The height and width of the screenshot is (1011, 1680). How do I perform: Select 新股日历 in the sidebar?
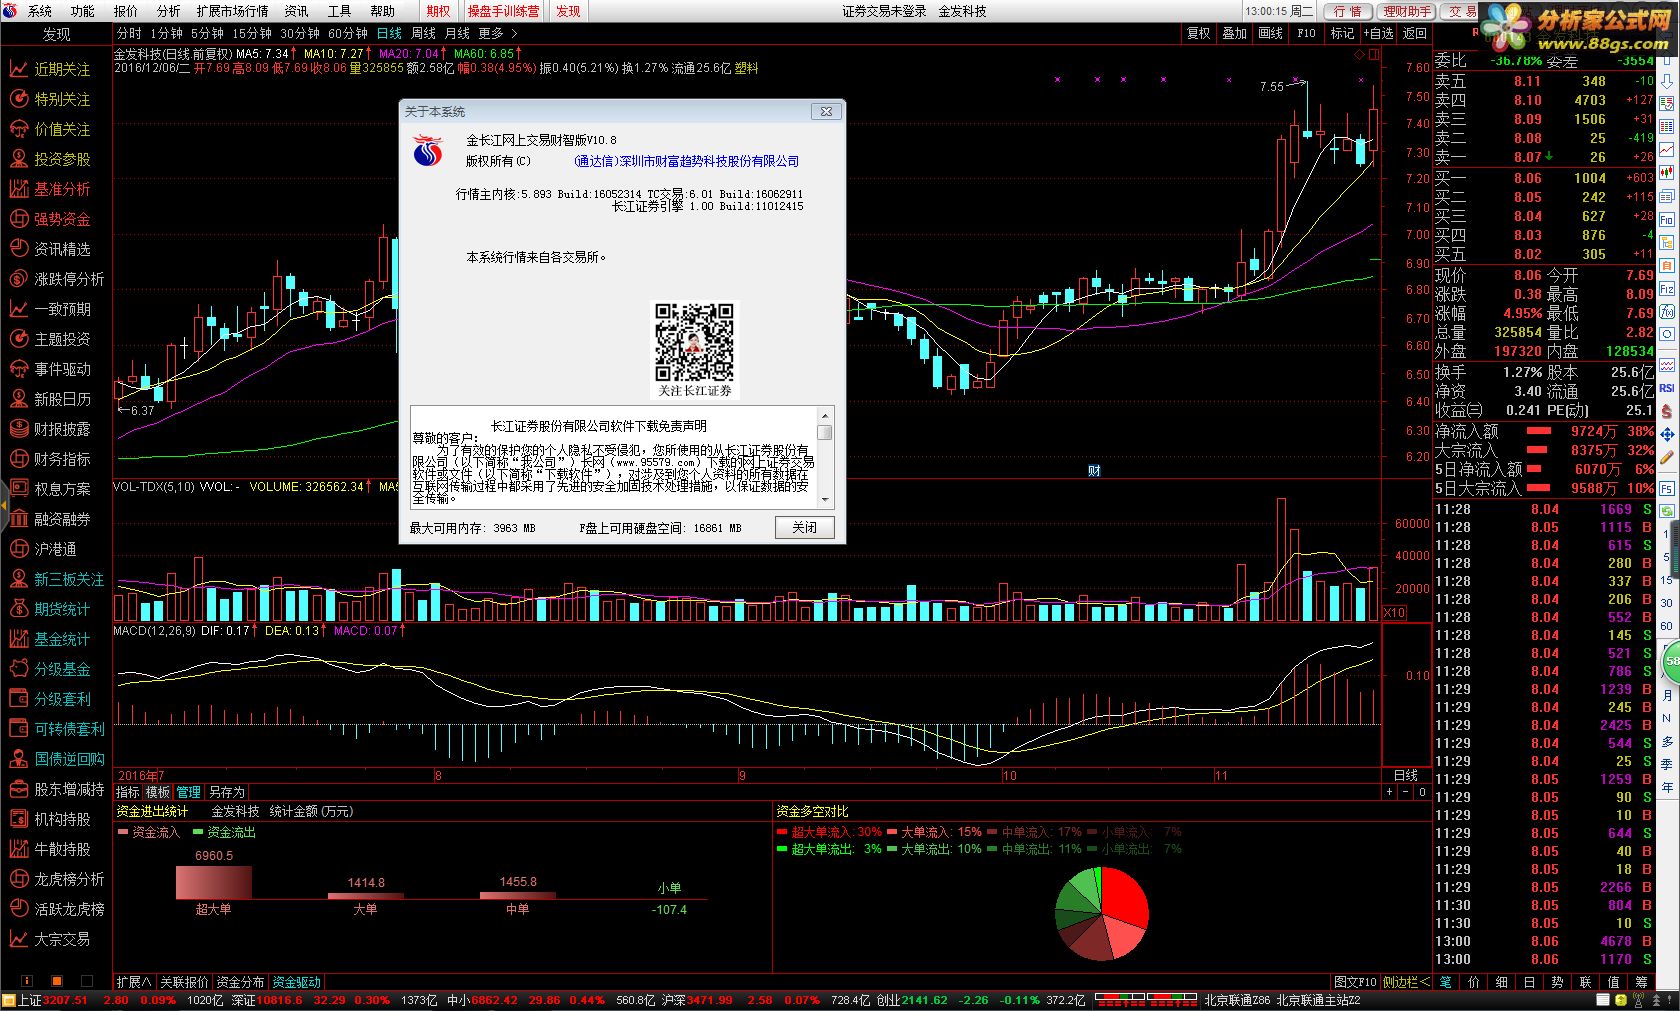[51, 399]
